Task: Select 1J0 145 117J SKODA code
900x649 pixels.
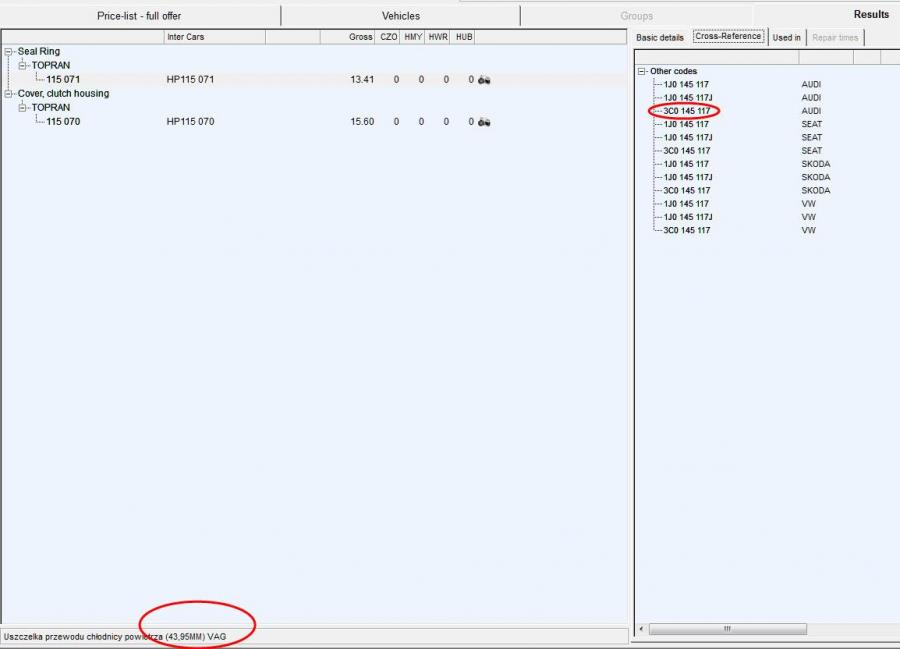Action: click(688, 177)
